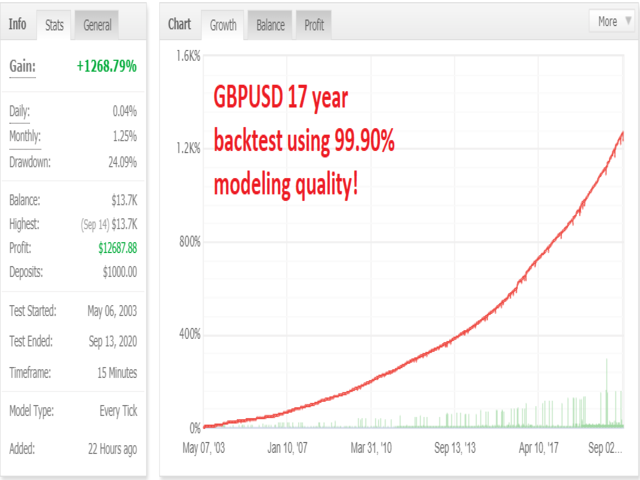Click the Mar 31, '10 x-axis label
Image resolution: width=640 pixels, height=480 pixels.
pyautogui.click(x=371, y=448)
